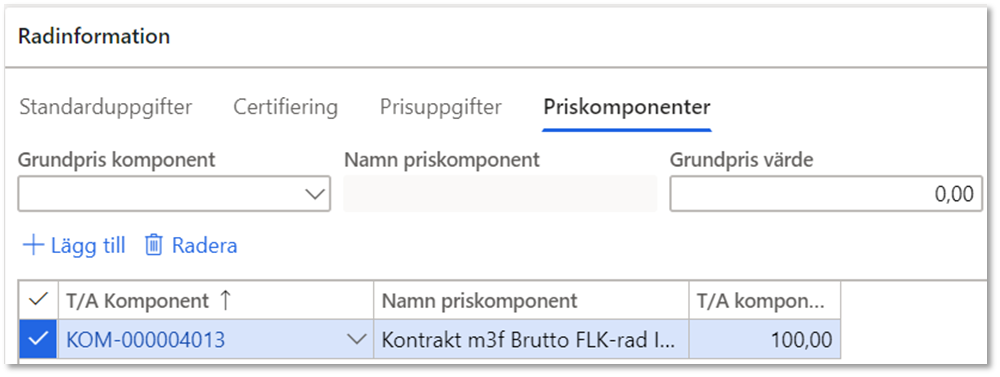The image size is (1000, 377).
Task: Click the 100,00 value cell
Action: click(x=765, y=340)
